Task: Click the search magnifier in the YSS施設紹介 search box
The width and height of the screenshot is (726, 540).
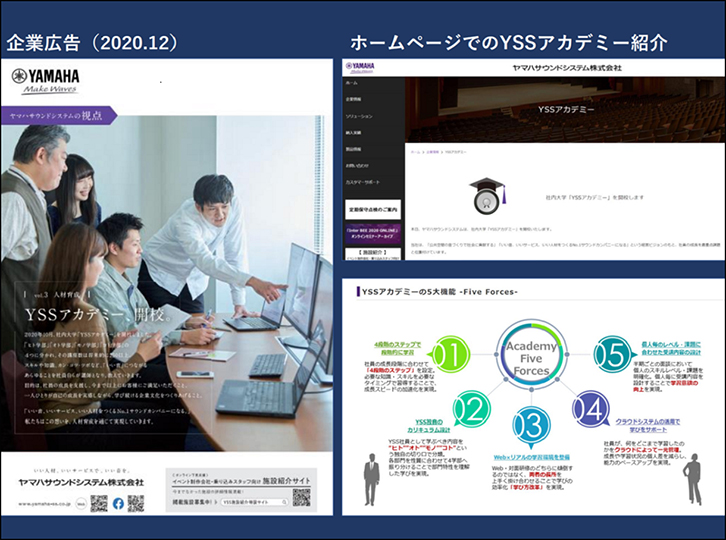Action: pos(284,502)
